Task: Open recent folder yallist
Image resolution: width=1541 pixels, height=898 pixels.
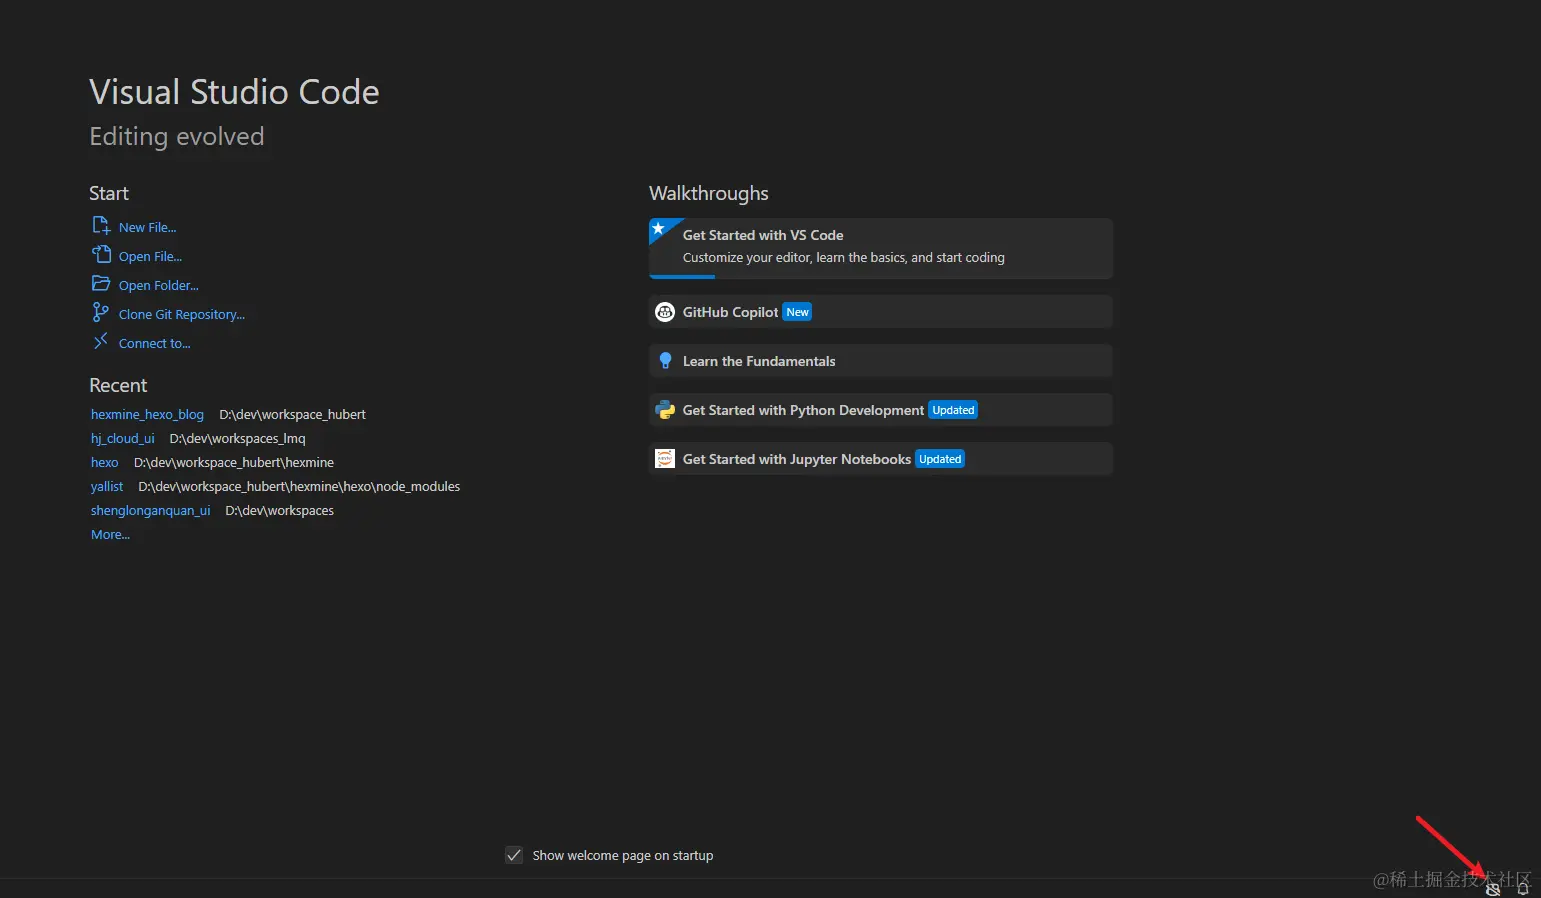Action: tap(107, 487)
